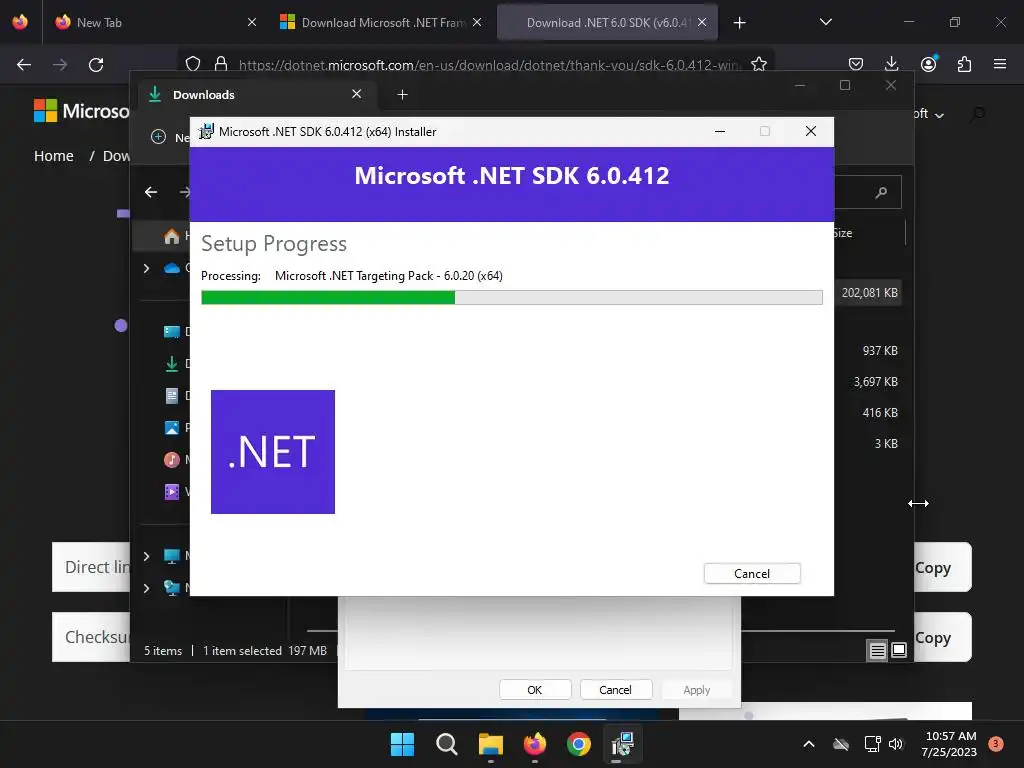The width and height of the screenshot is (1024, 768).
Task: Expand This PC in Explorer sidebar
Action: point(146,556)
